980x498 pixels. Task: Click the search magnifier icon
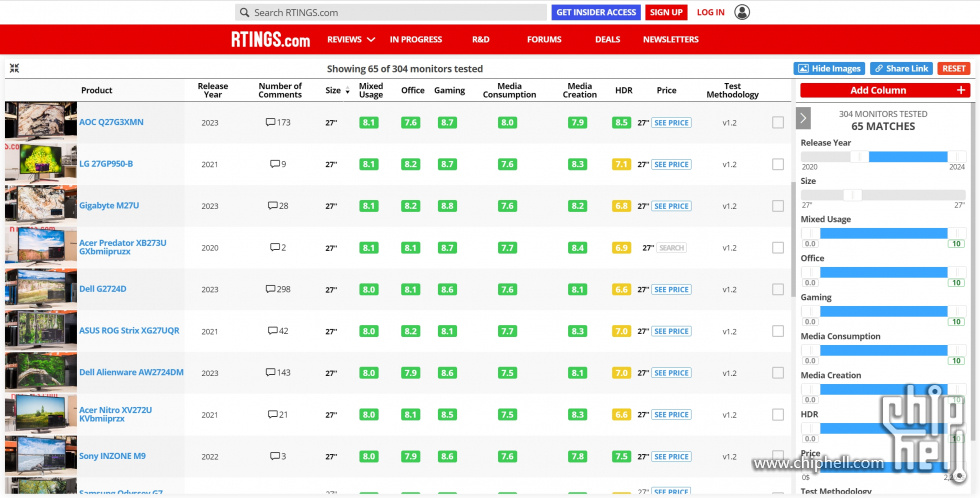pyautogui.click(x=244, y=12)
